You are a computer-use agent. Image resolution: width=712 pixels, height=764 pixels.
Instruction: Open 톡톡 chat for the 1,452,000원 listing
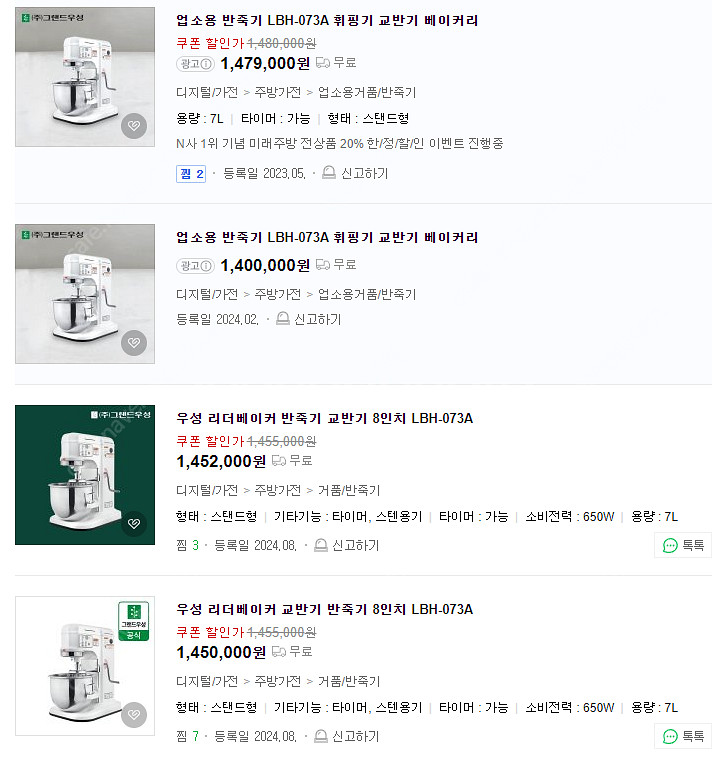[x=684, y=545]
